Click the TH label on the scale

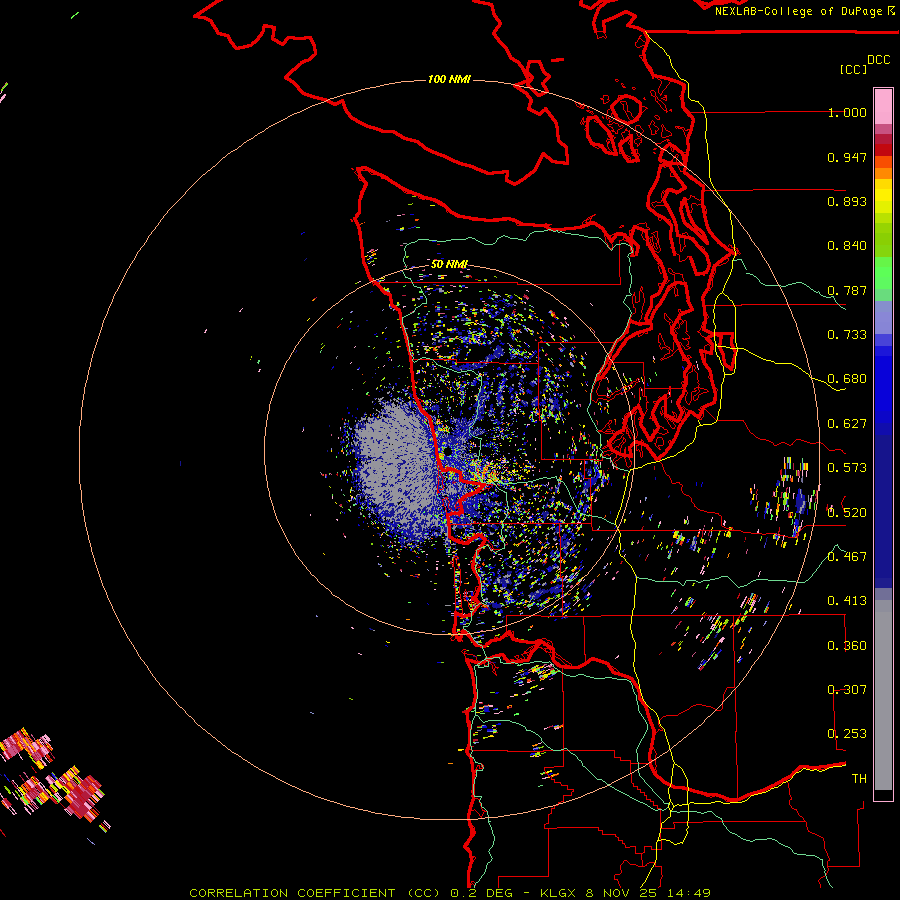859,779
